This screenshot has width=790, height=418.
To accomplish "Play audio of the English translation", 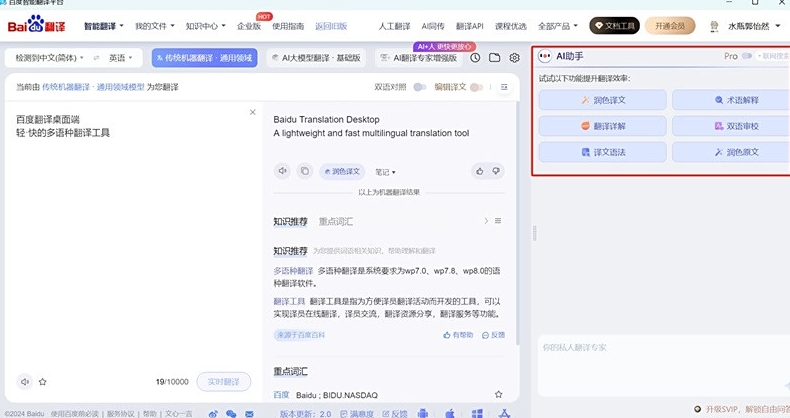I will 283,171.
